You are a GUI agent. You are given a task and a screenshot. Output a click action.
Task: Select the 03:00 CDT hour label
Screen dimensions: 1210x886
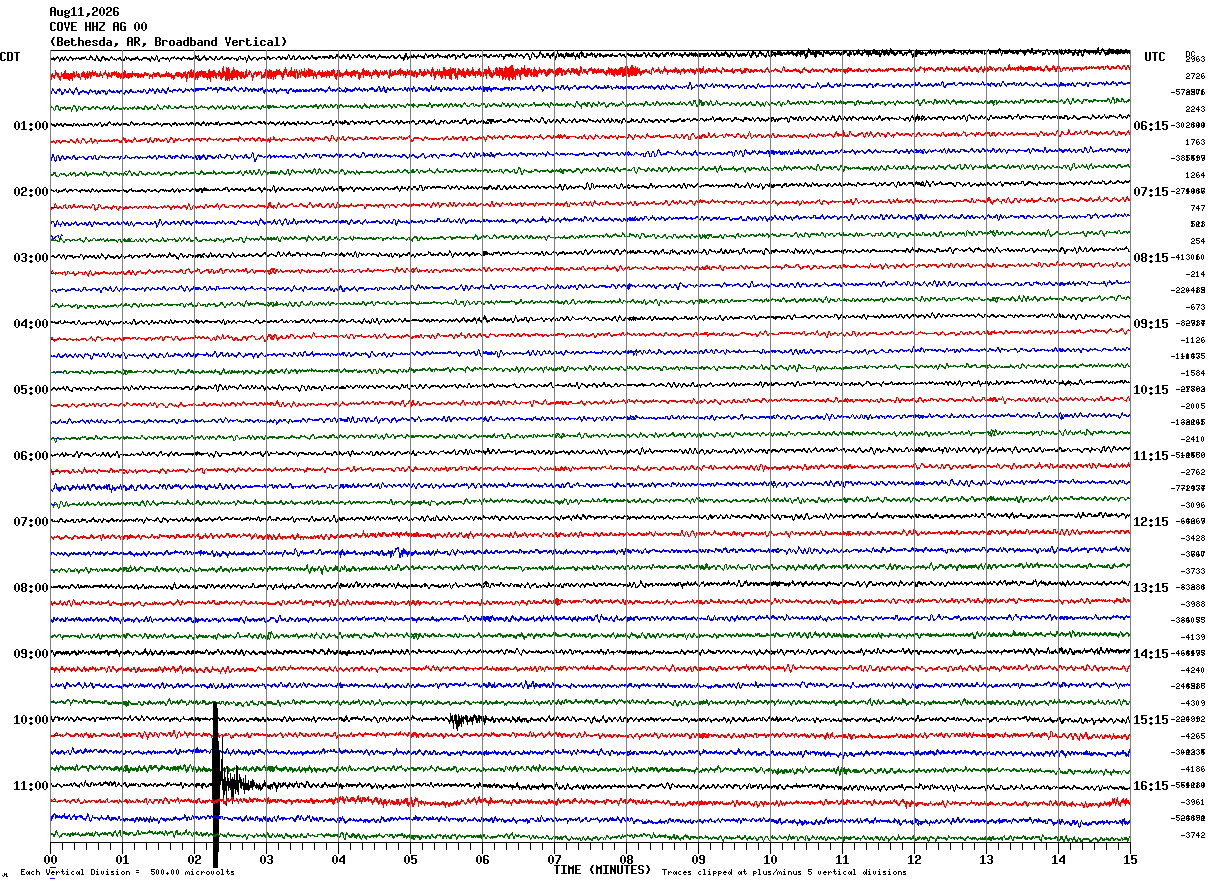(31, 258)
